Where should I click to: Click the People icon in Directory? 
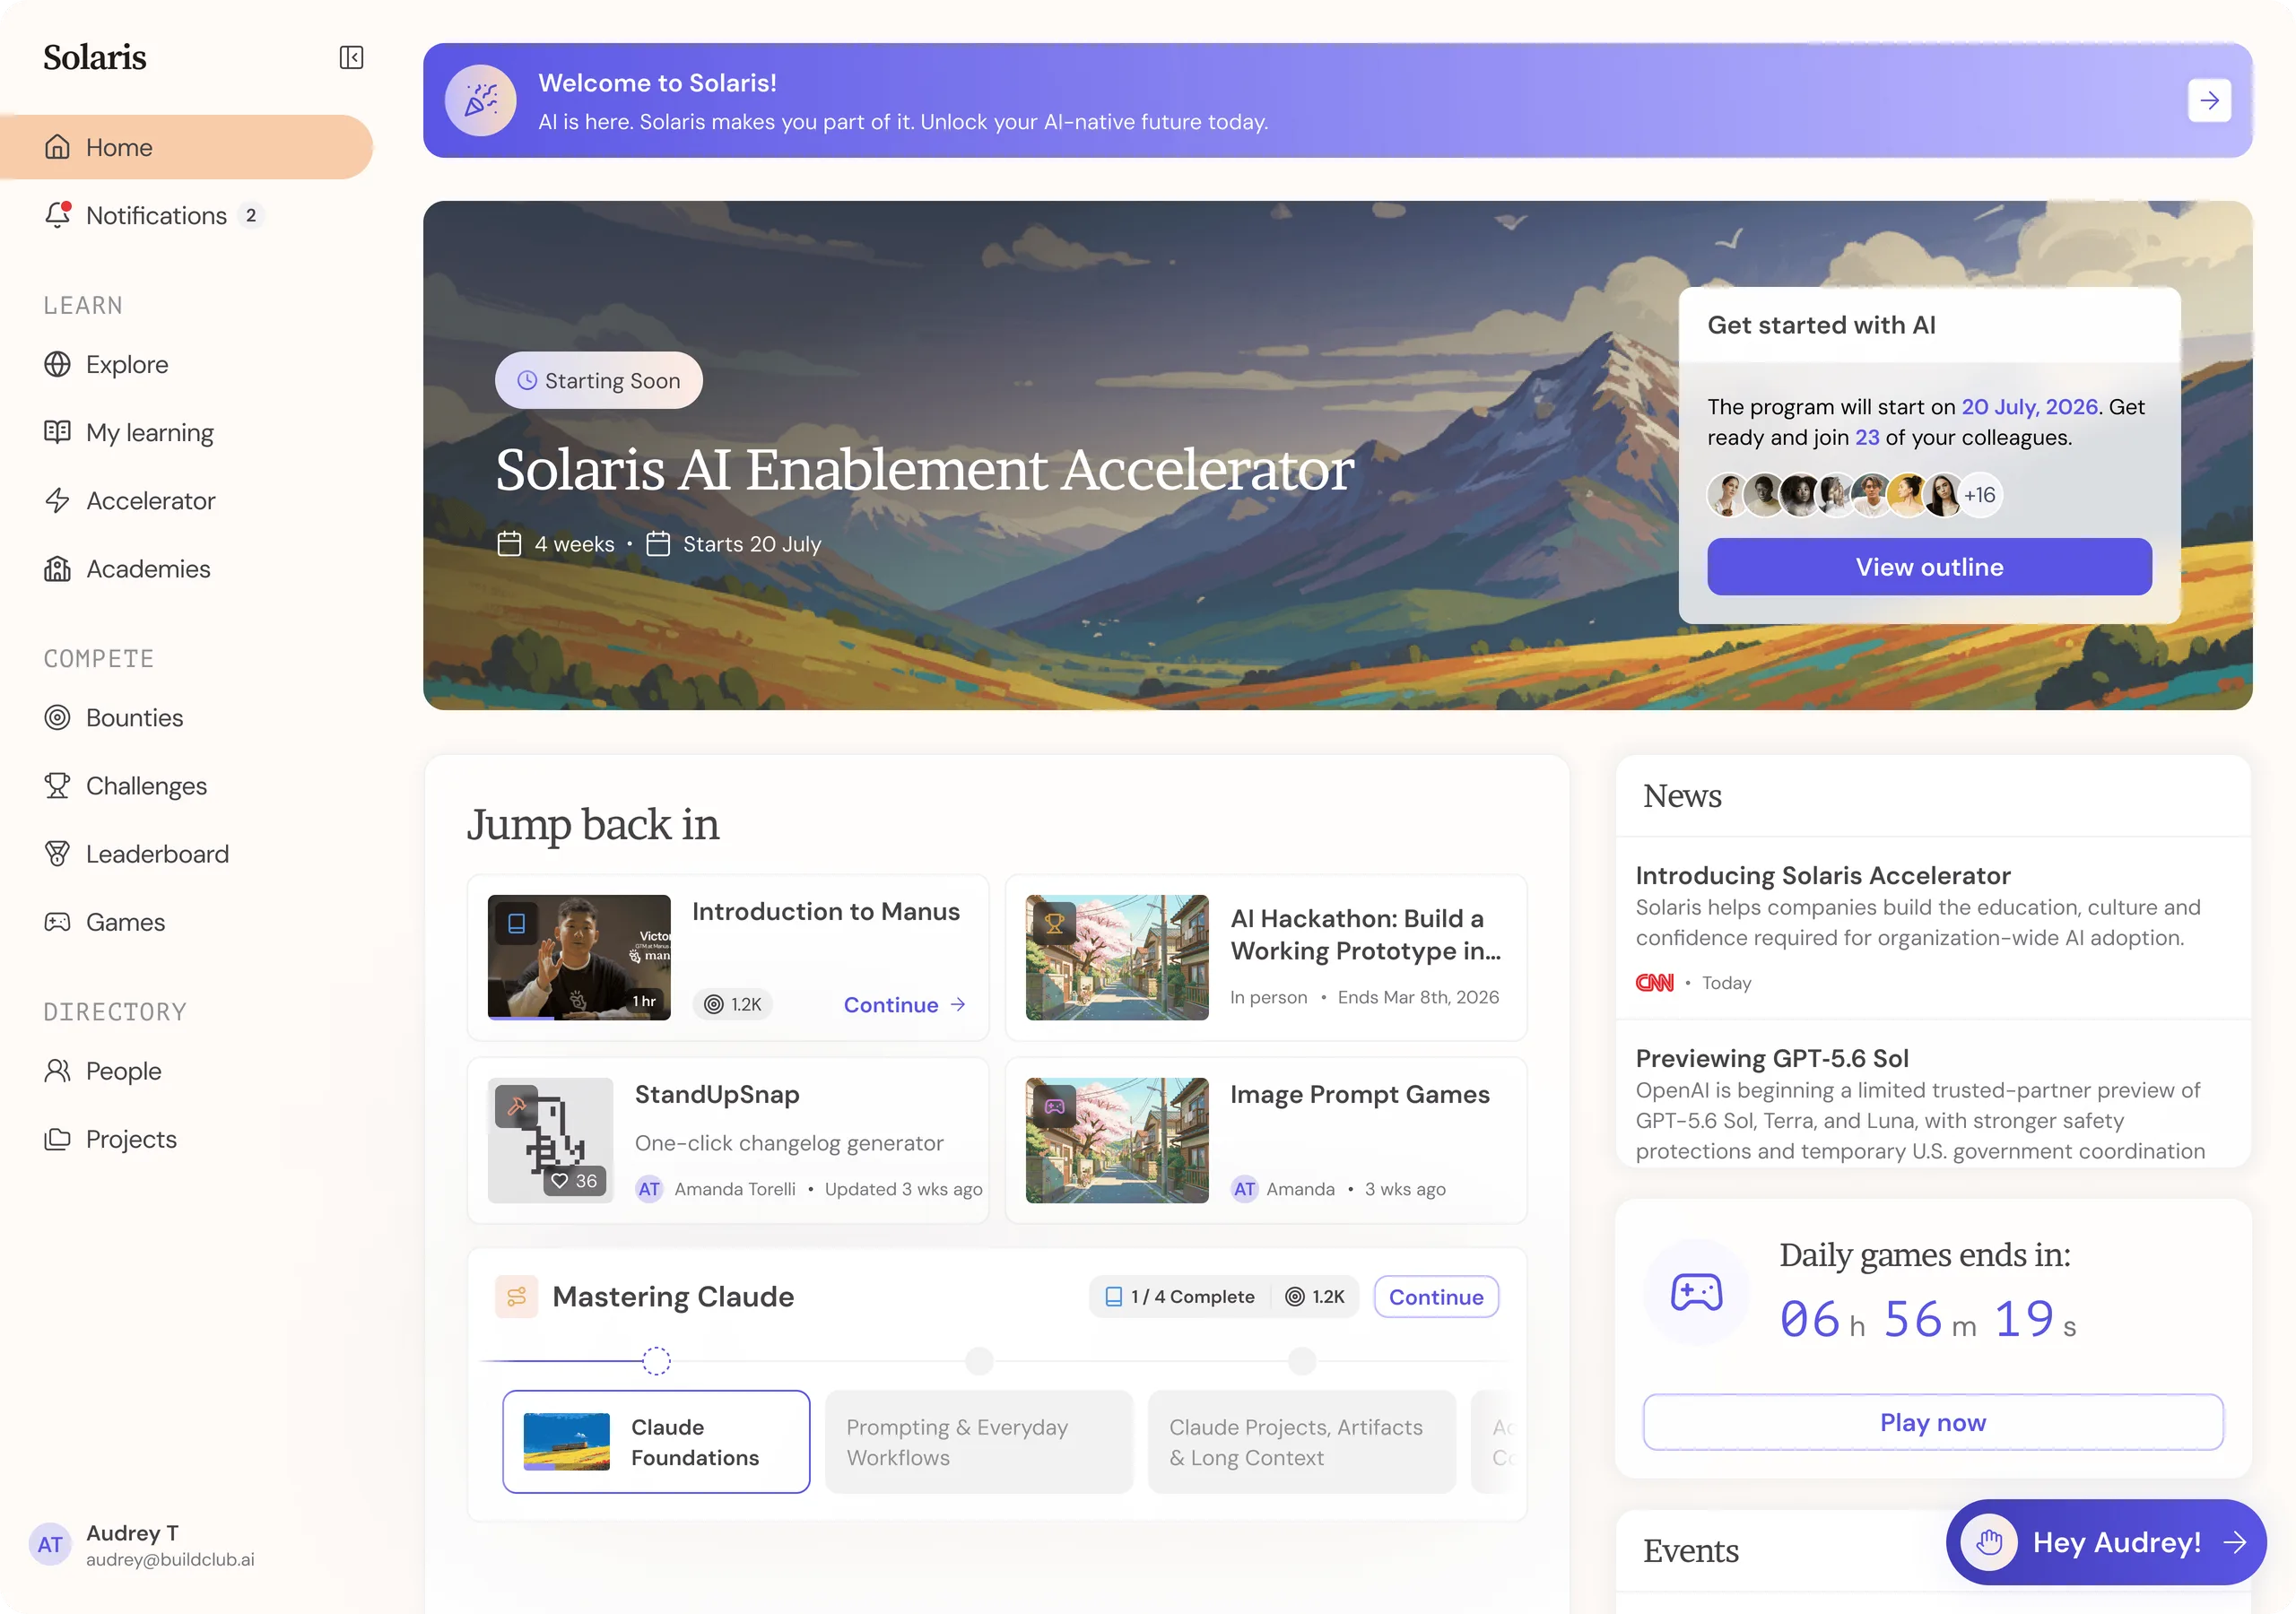(57, 1070)
